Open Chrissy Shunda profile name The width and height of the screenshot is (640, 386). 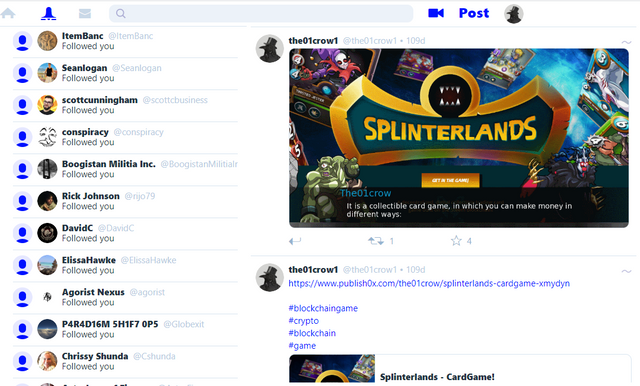click(x=95, y=356)
